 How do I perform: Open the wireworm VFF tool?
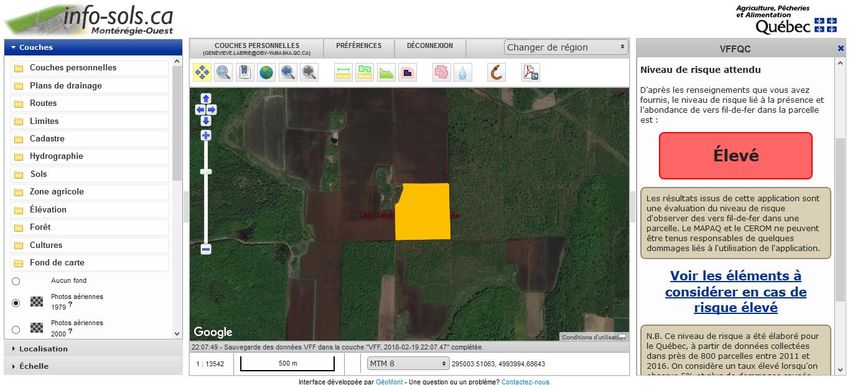496,72
